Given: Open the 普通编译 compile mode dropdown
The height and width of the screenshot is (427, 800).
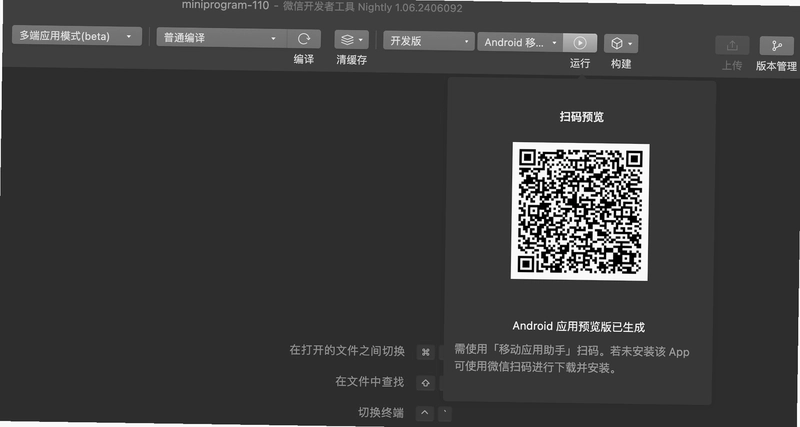Looking at the screenshot, I should [222, 38].
